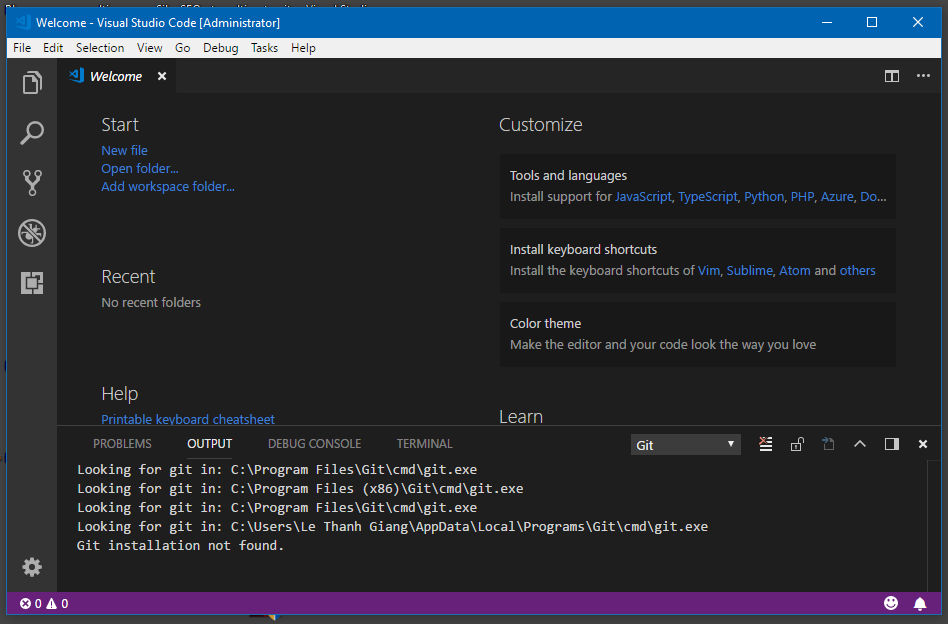
Task: Check error count in the status bar
Action: [30, 603]
